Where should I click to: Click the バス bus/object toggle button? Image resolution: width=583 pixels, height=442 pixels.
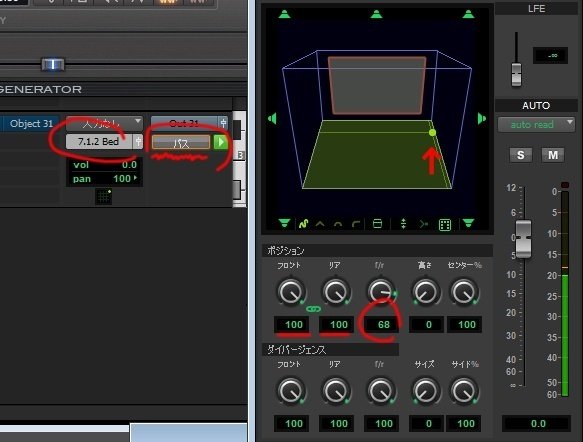pyautogui.click(x=181, y=142)
